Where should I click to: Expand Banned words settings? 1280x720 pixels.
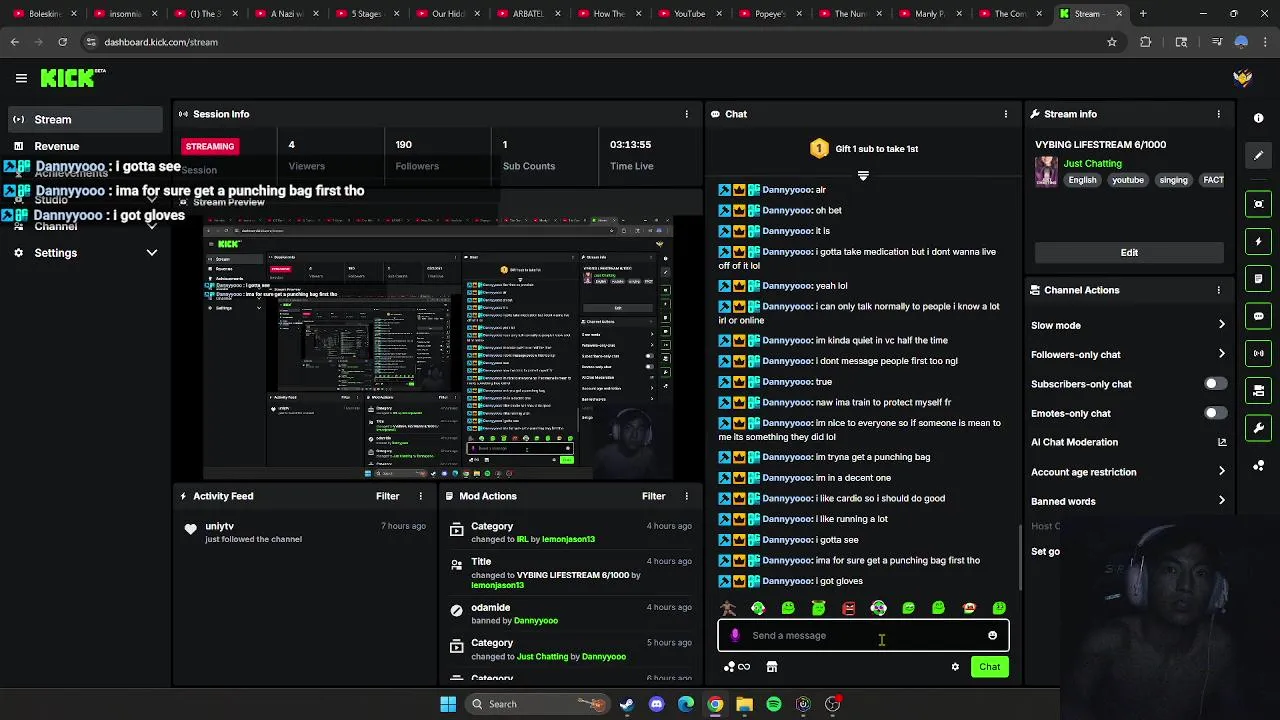(x=1221, y=501)
